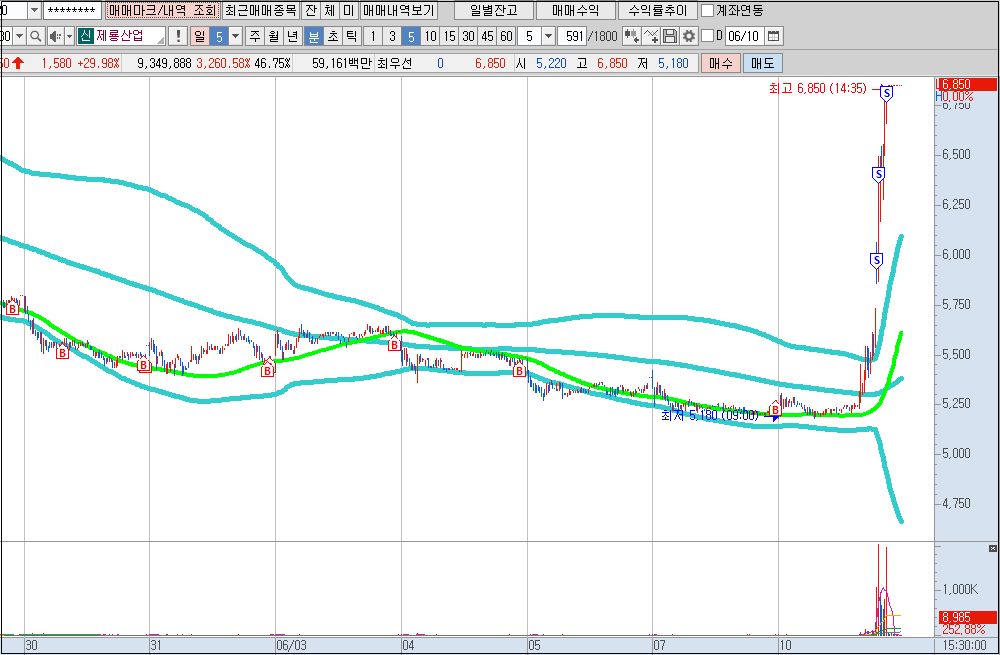Select the 미 button
This screenshot has width=1000, height=655.
tap(349, 11)
